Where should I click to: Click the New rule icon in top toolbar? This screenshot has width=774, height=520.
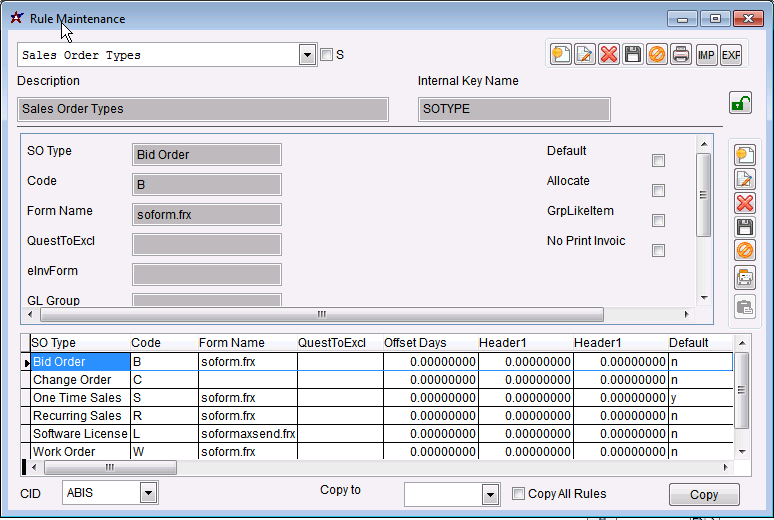[x=561, y=54]
